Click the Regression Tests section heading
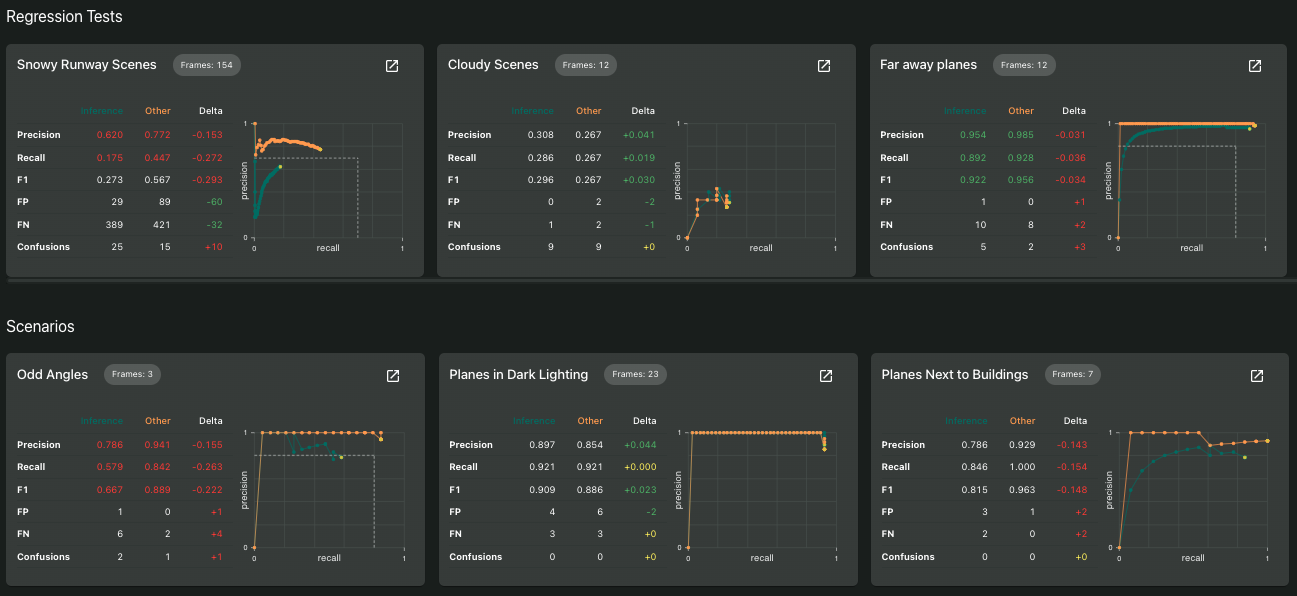The width and height of the screenshot is (1297, 596). (64, 17)
